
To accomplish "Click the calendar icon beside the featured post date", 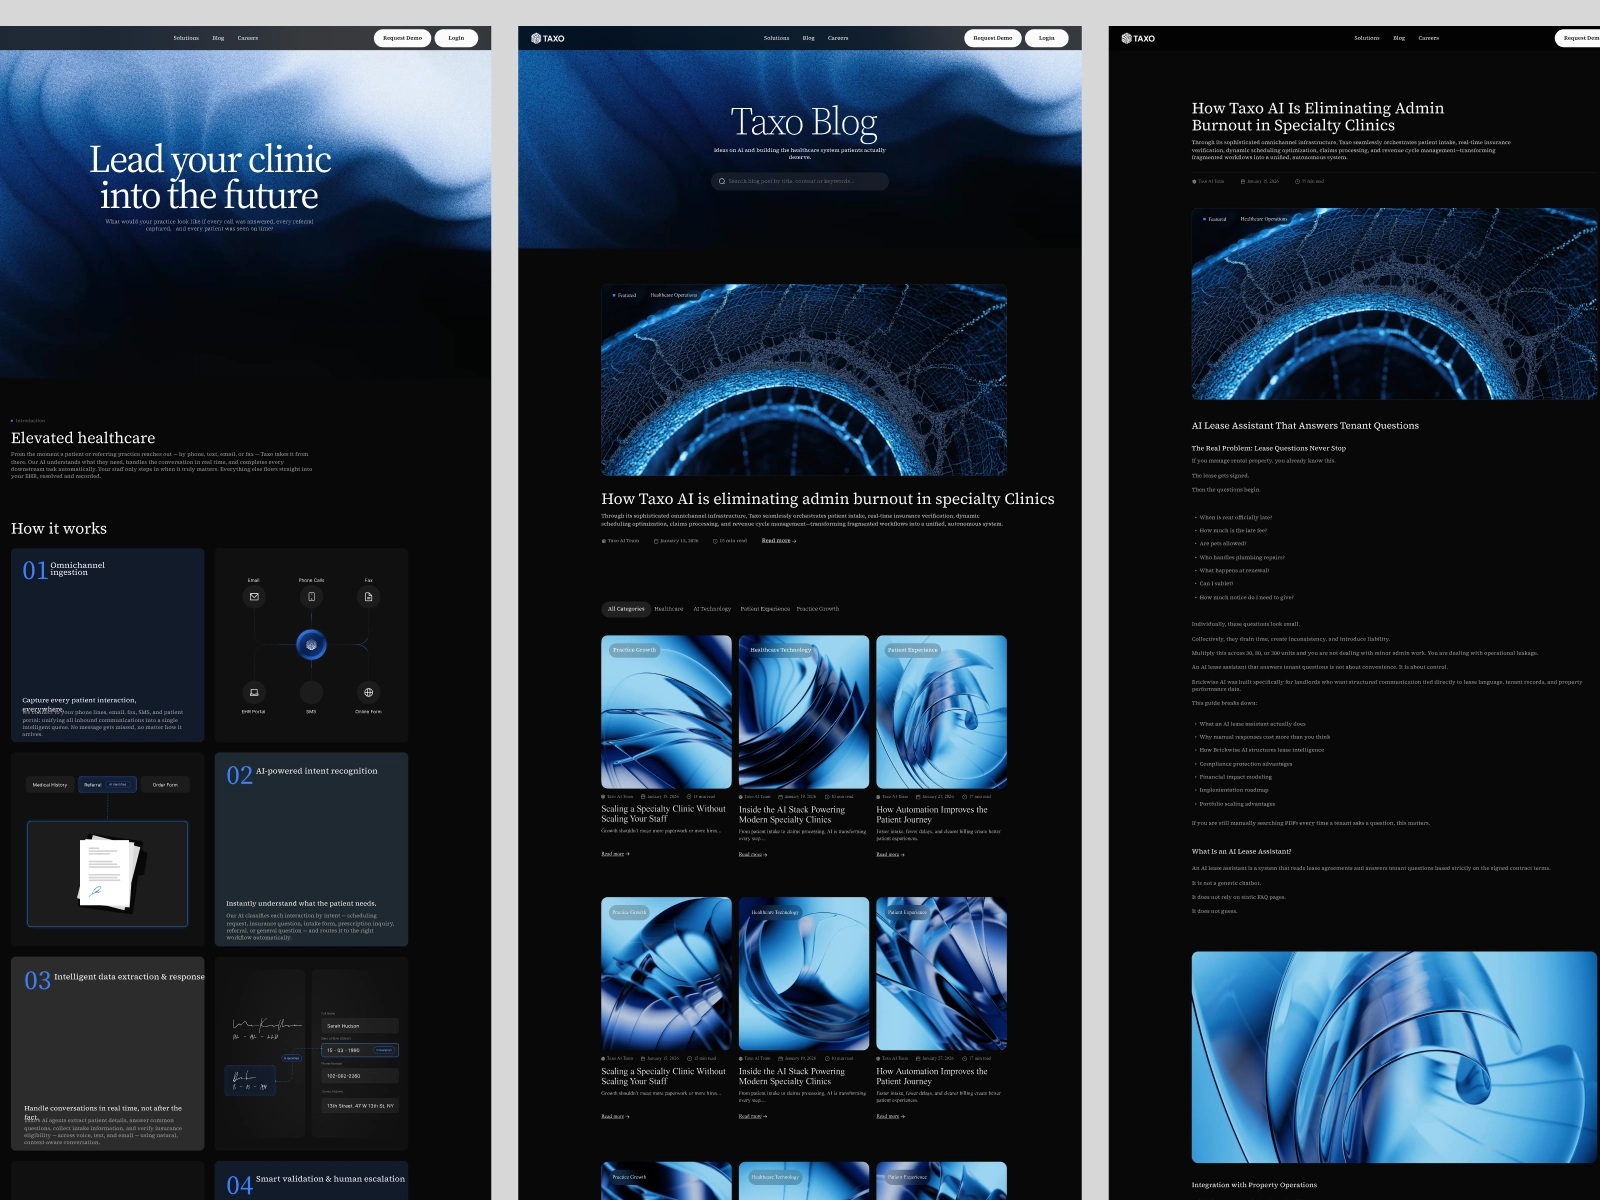I will [656, 541].
